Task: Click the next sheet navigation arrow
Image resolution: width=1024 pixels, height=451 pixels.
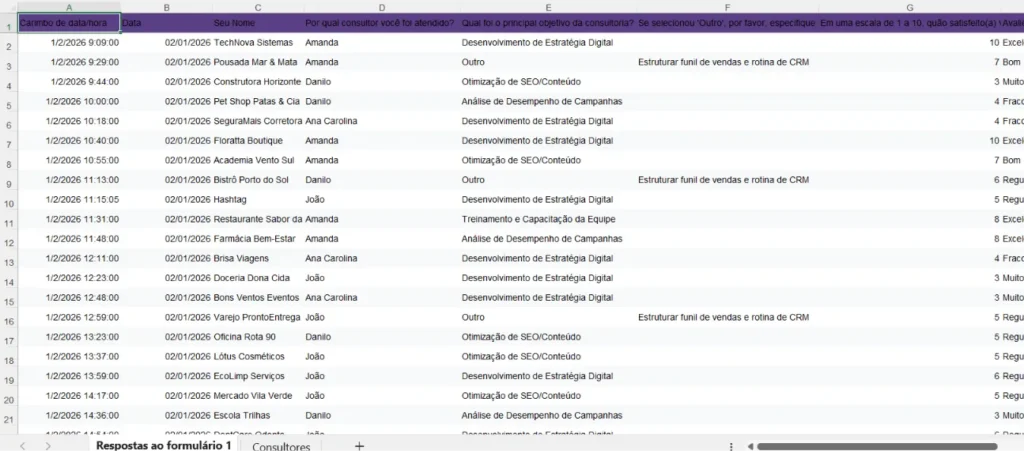Action: click(x=48, y=446)
